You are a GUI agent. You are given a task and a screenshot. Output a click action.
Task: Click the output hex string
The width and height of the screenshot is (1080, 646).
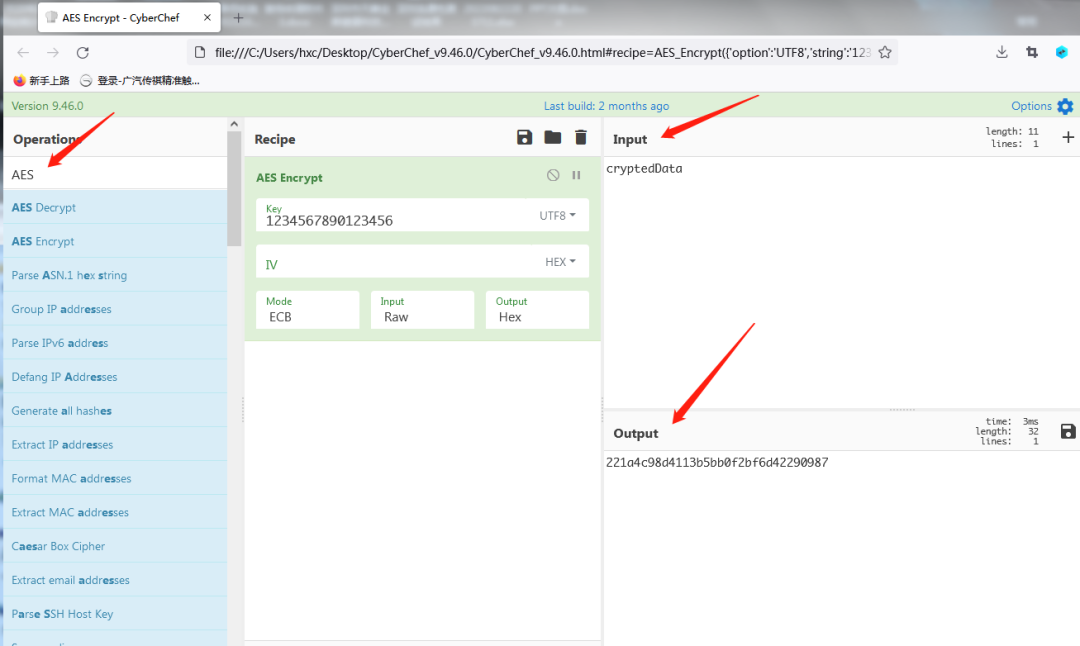[717, 462]
